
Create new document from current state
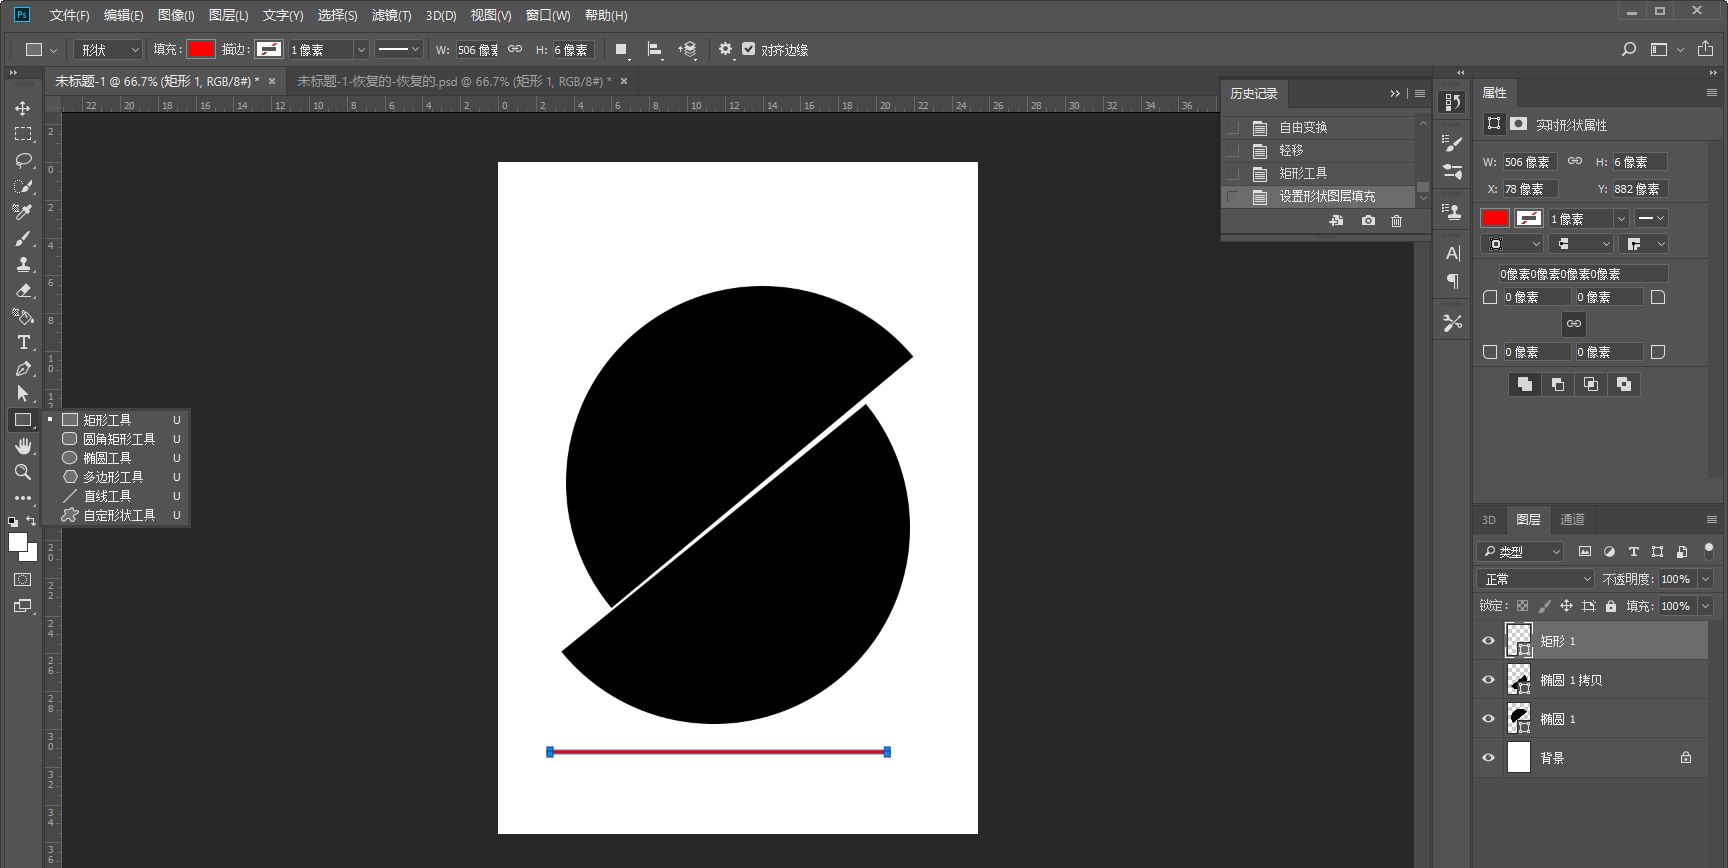[x=1336, y=221]
